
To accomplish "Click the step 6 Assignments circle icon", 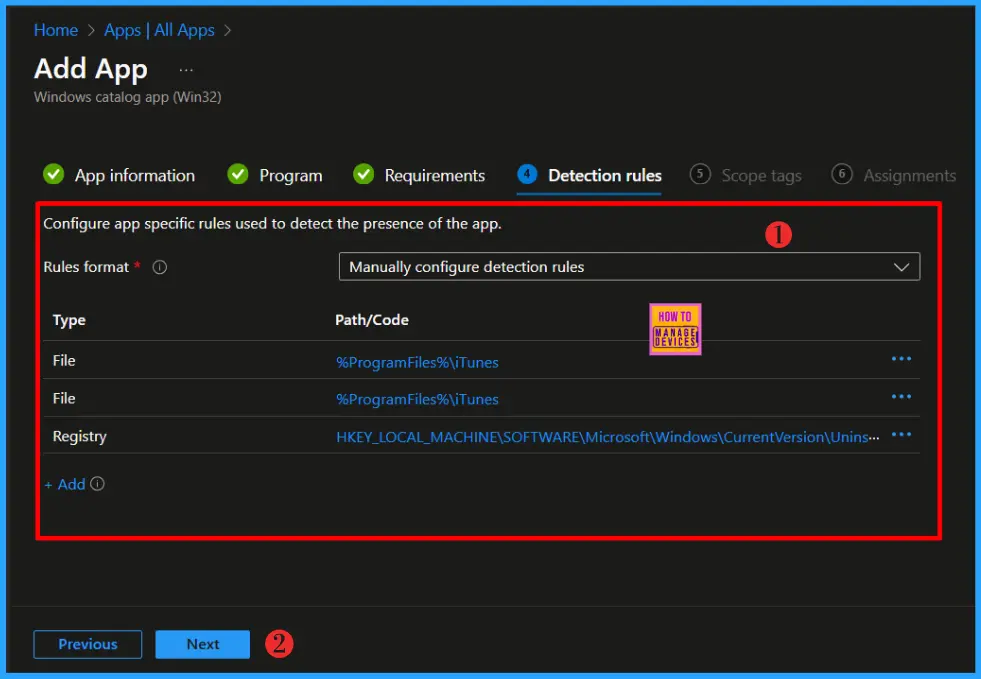I will pyautogui.click(x=842, y=174).
